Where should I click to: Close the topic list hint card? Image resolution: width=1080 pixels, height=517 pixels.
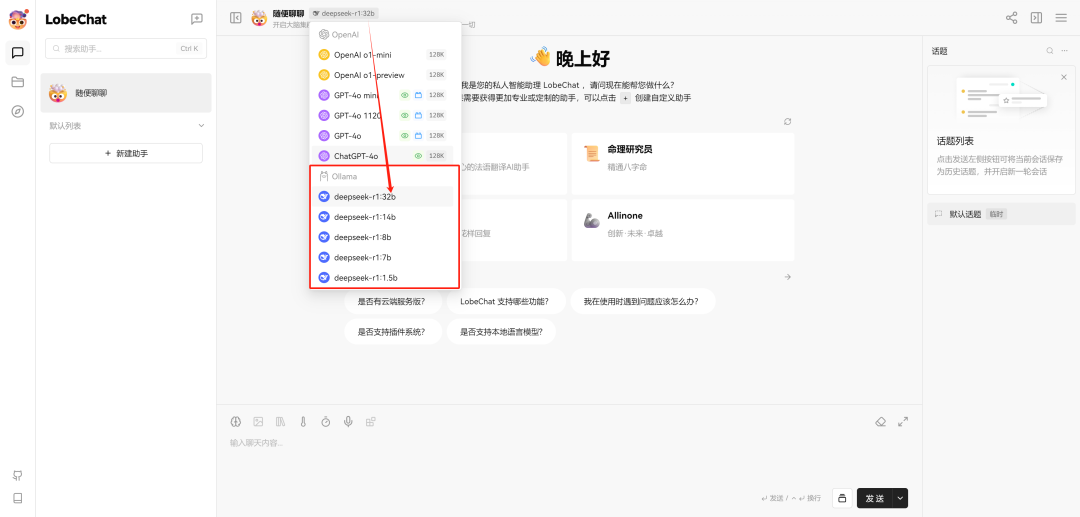coord(1063,77)
